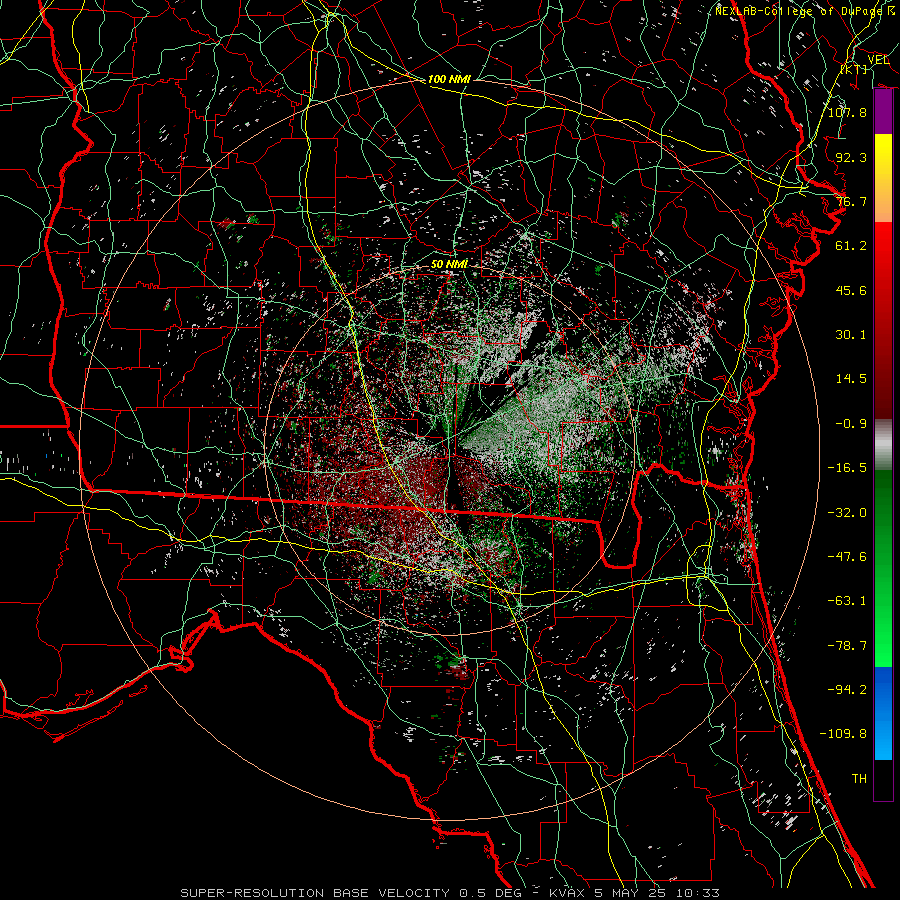Image resolution: width=900 pixels, height=900 pixels.
Task: Click the 45.6 velocity scale value
Action: point(851,290)
